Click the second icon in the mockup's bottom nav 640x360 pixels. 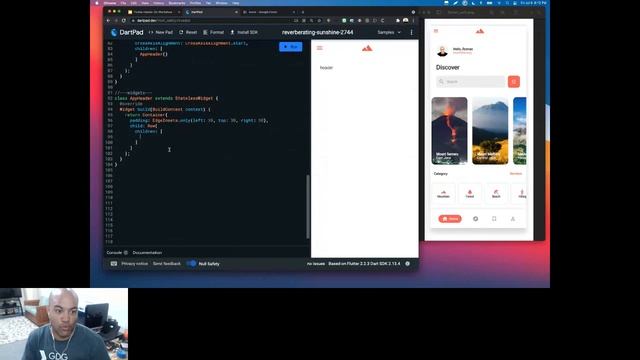coord(476,219)
